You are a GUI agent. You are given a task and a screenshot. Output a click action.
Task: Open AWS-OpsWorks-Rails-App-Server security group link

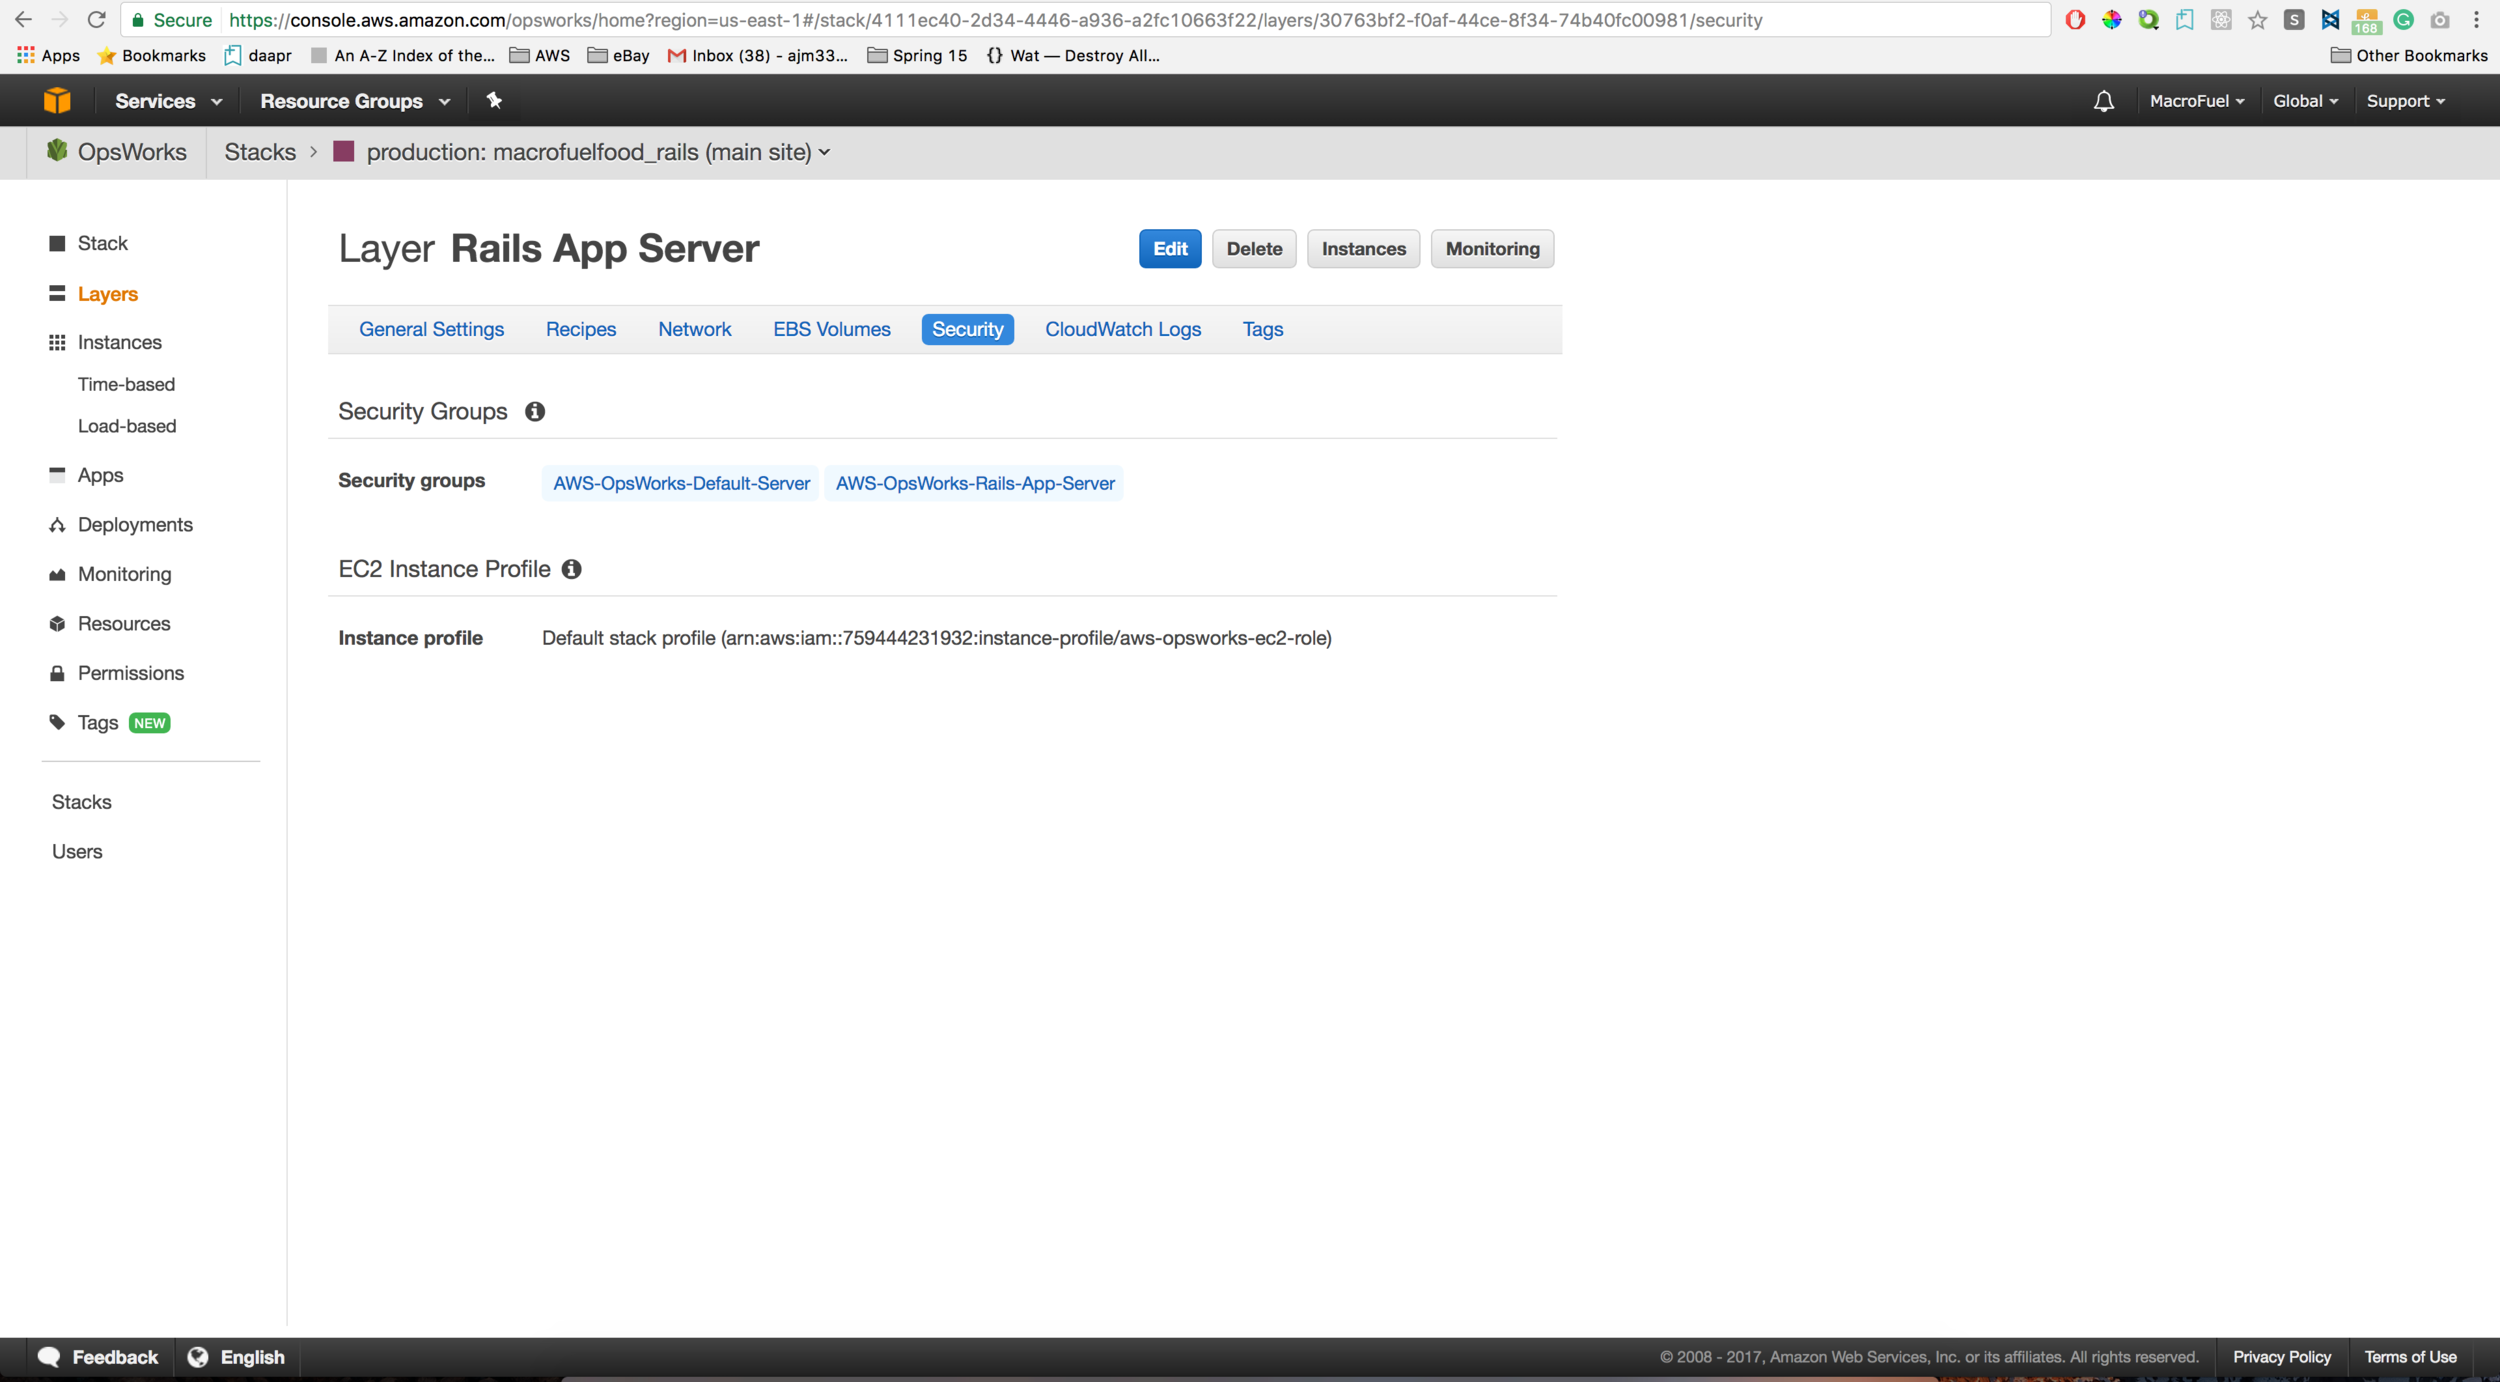[x=974, y=483]
